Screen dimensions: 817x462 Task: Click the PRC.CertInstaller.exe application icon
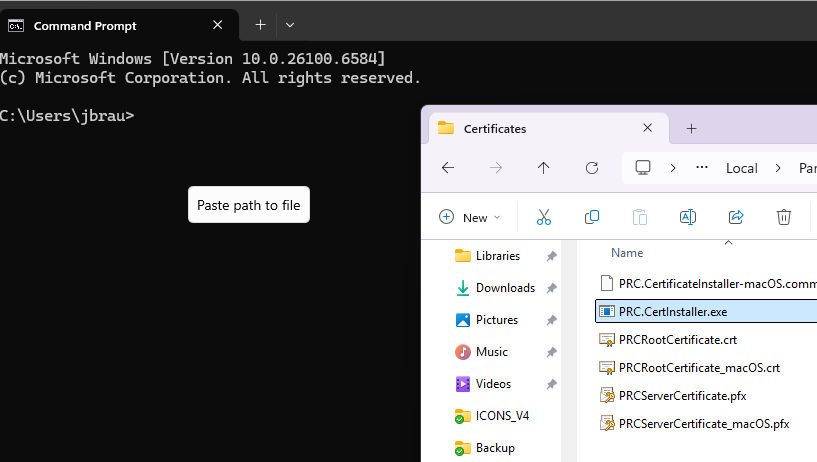606,311
